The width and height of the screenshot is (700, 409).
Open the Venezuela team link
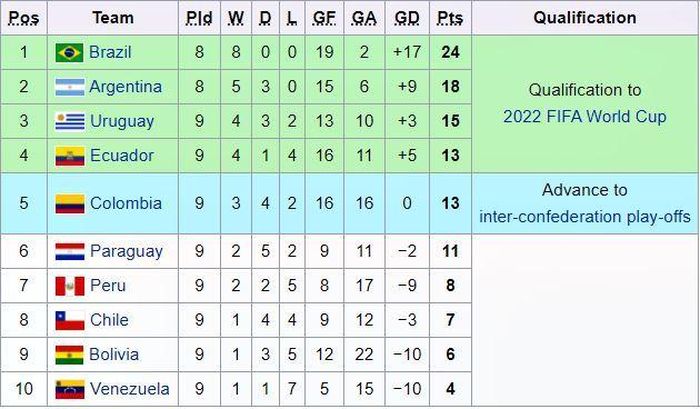tap(129, 389)
